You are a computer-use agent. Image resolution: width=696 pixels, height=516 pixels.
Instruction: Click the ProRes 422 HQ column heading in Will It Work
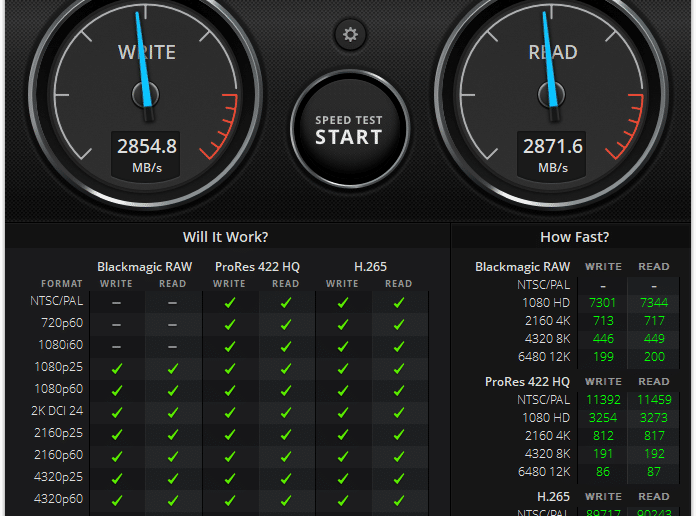pos(257,266)
